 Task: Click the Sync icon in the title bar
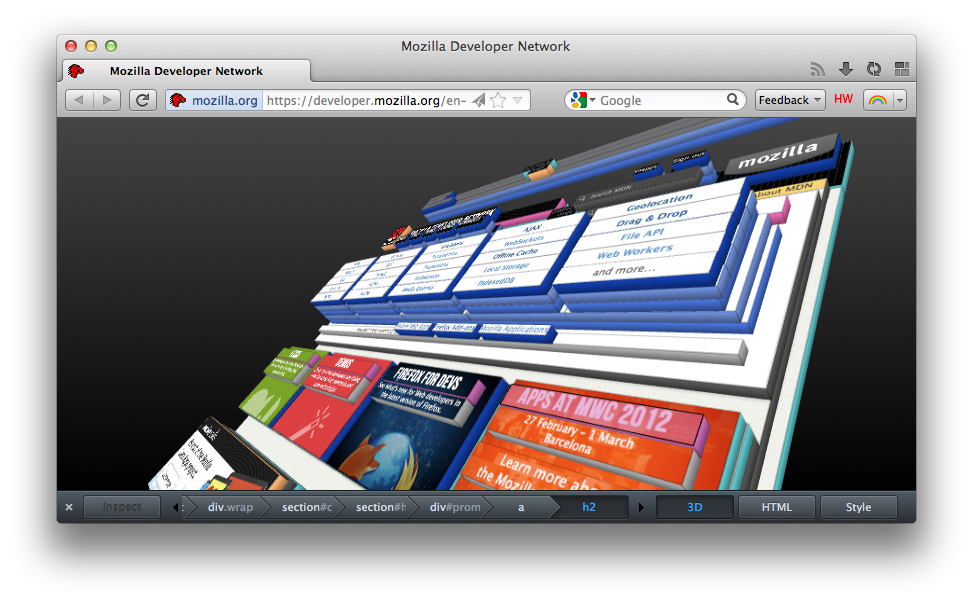[x=873, y=68]
